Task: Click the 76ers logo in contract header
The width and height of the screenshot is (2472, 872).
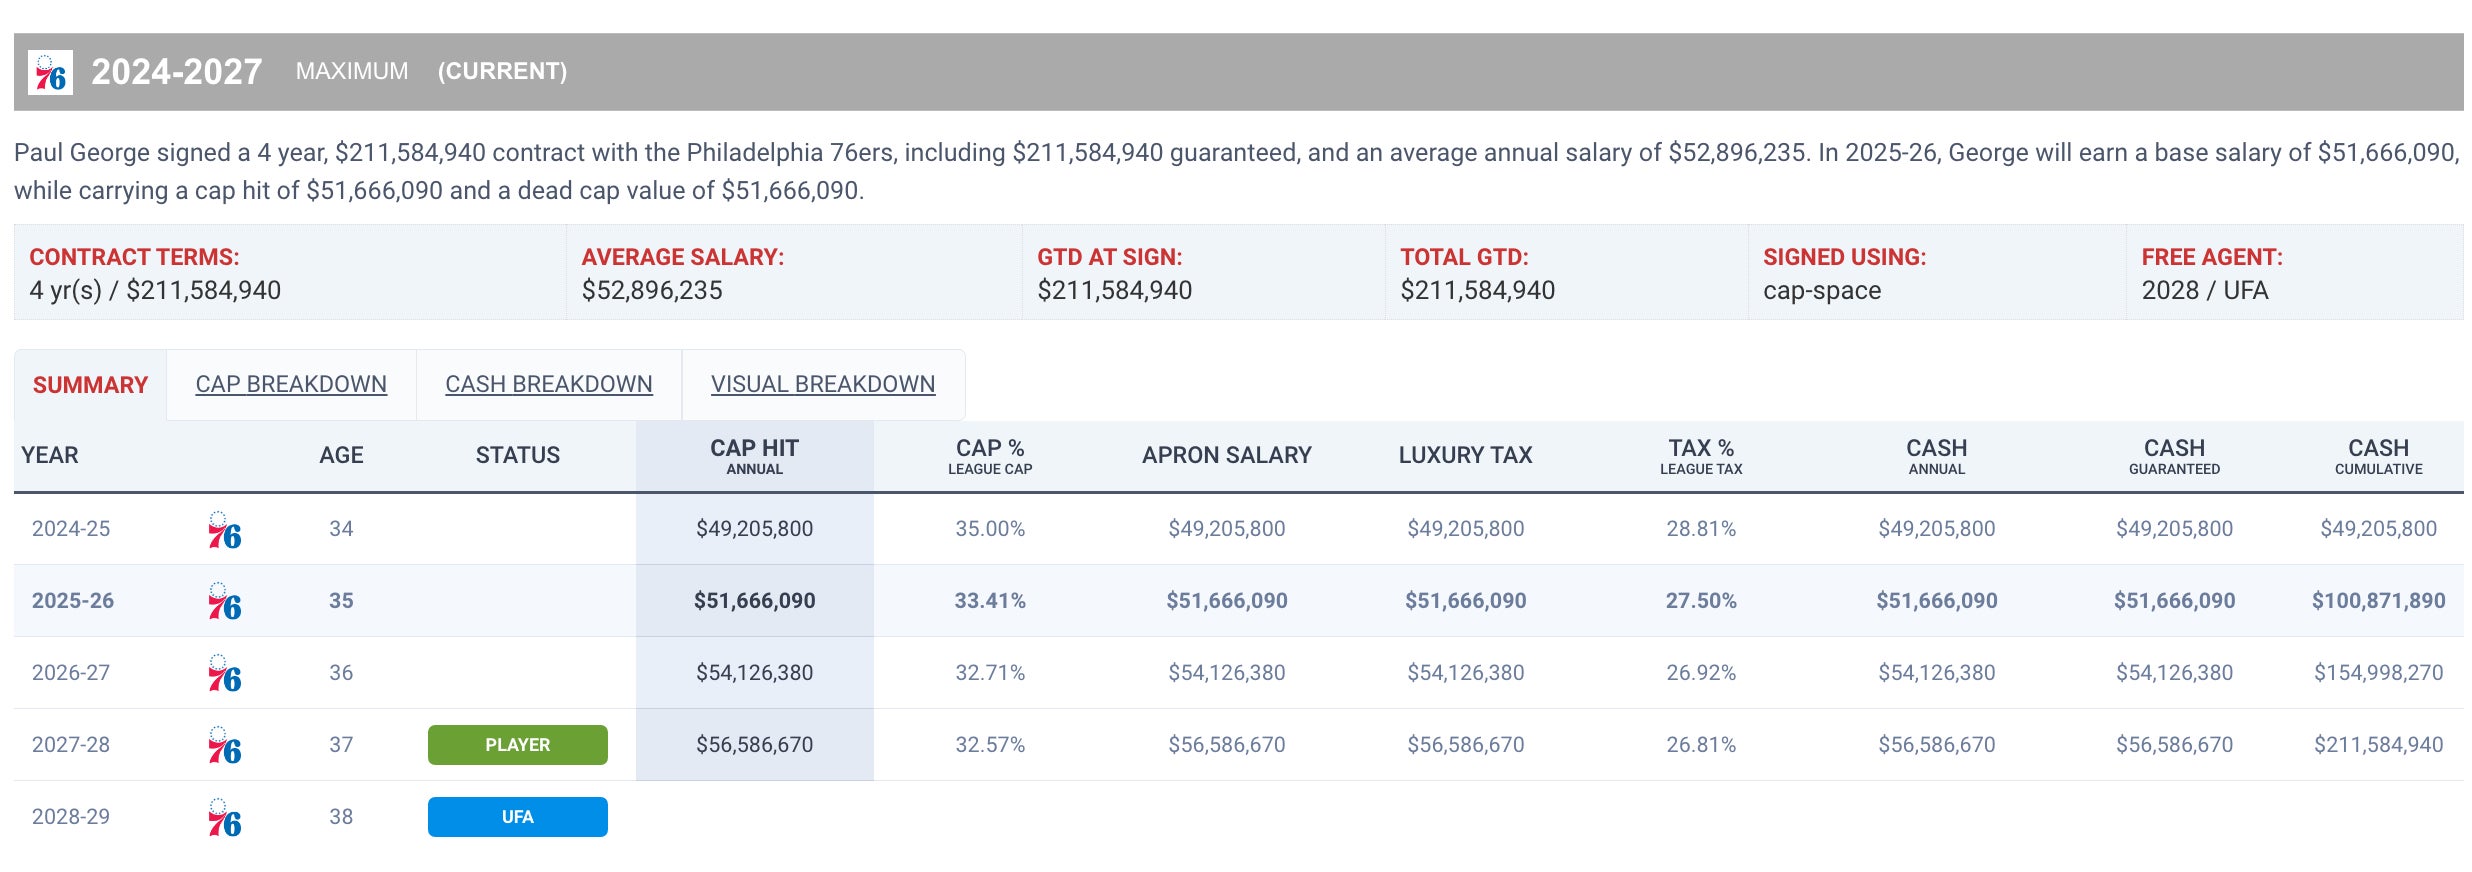Action: [50, 72]
